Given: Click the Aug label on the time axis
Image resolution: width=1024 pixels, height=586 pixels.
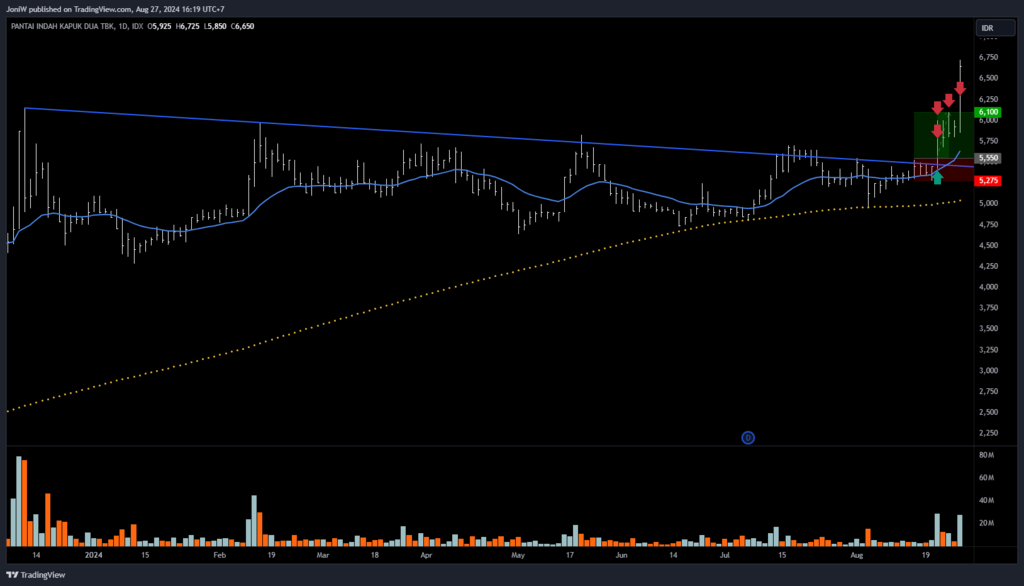Looking at the screenshot, I should 856,553.
